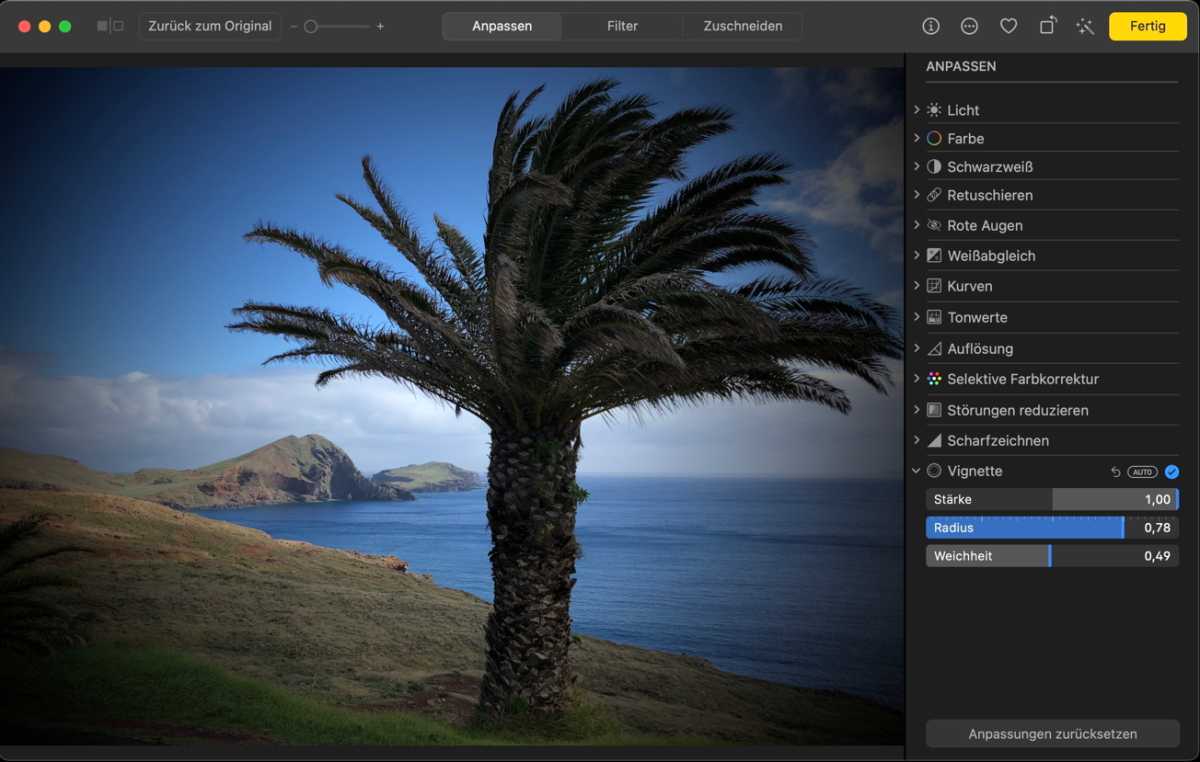Click the circle icon beside Vignette
The height and width of the screenshot is (762, 1200).
934,471
